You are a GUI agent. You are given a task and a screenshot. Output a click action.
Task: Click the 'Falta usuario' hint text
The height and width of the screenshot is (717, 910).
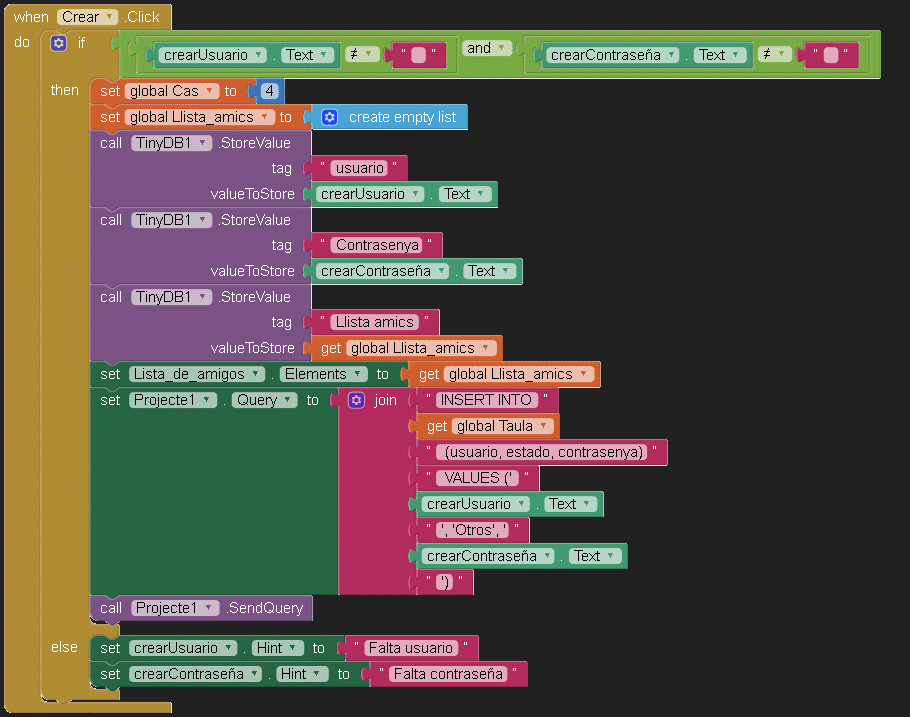411,648
